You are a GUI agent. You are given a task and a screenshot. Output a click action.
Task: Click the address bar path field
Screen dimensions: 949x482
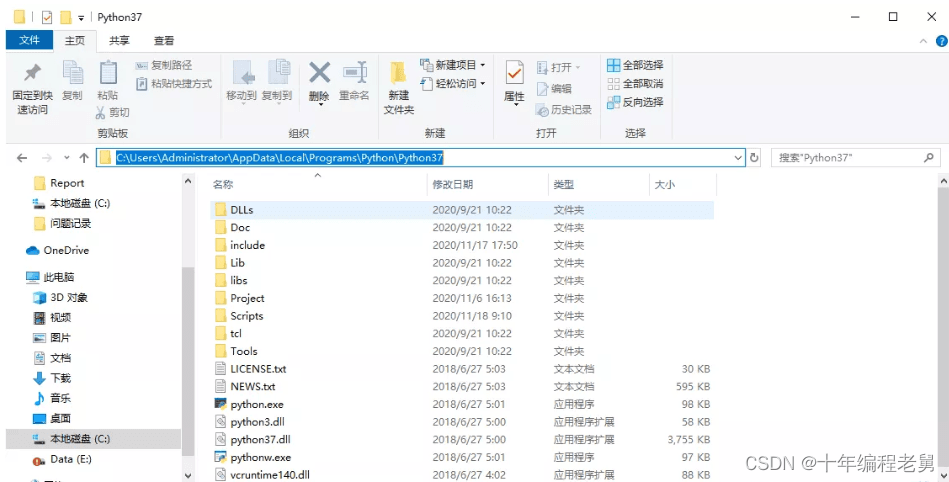click(421, 158)
